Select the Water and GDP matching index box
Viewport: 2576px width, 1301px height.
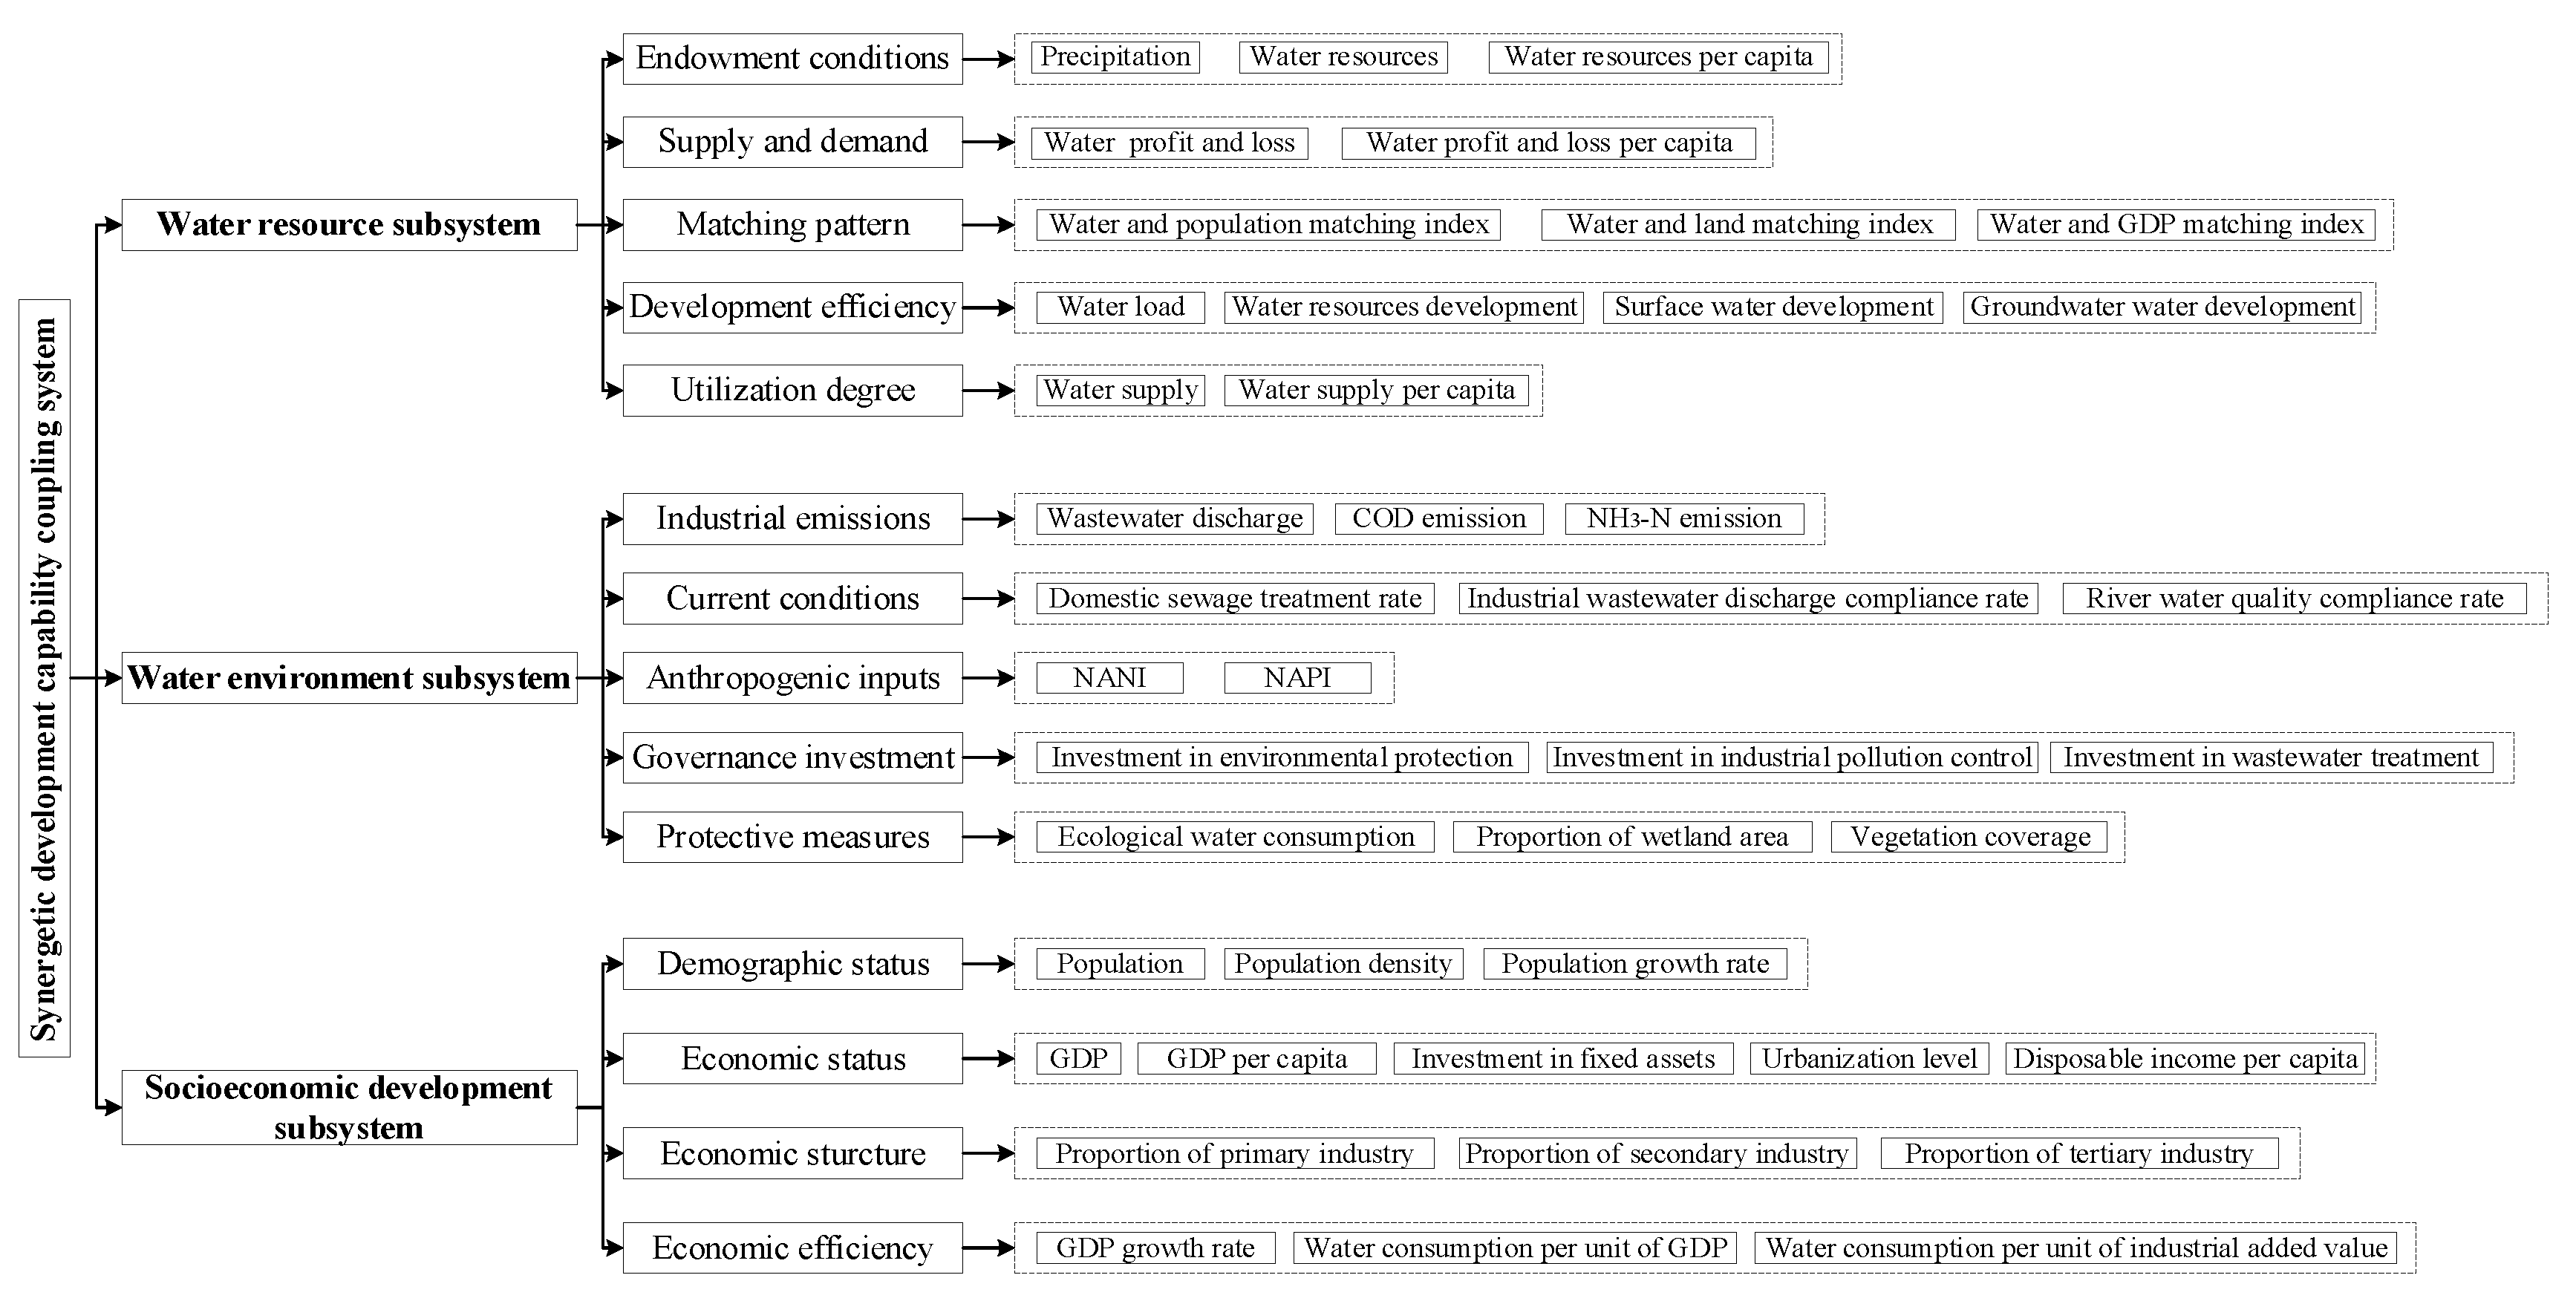(x=2176, y=225)
